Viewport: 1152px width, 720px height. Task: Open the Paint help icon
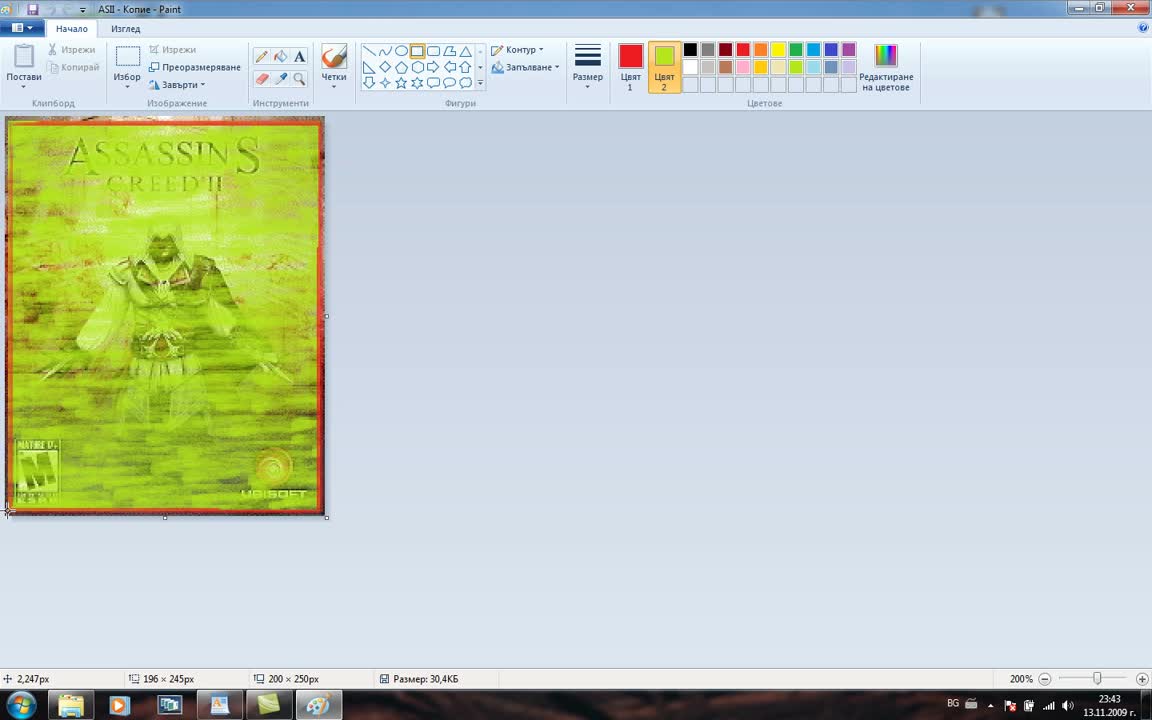(x=1143, y=28)
